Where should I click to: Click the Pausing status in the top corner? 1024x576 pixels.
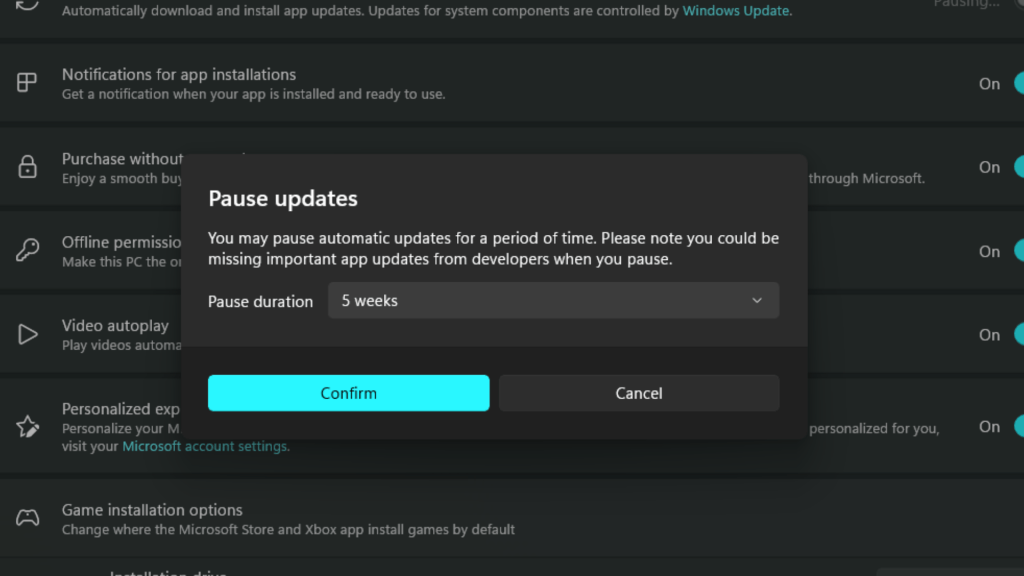click(x=967, y=4)
